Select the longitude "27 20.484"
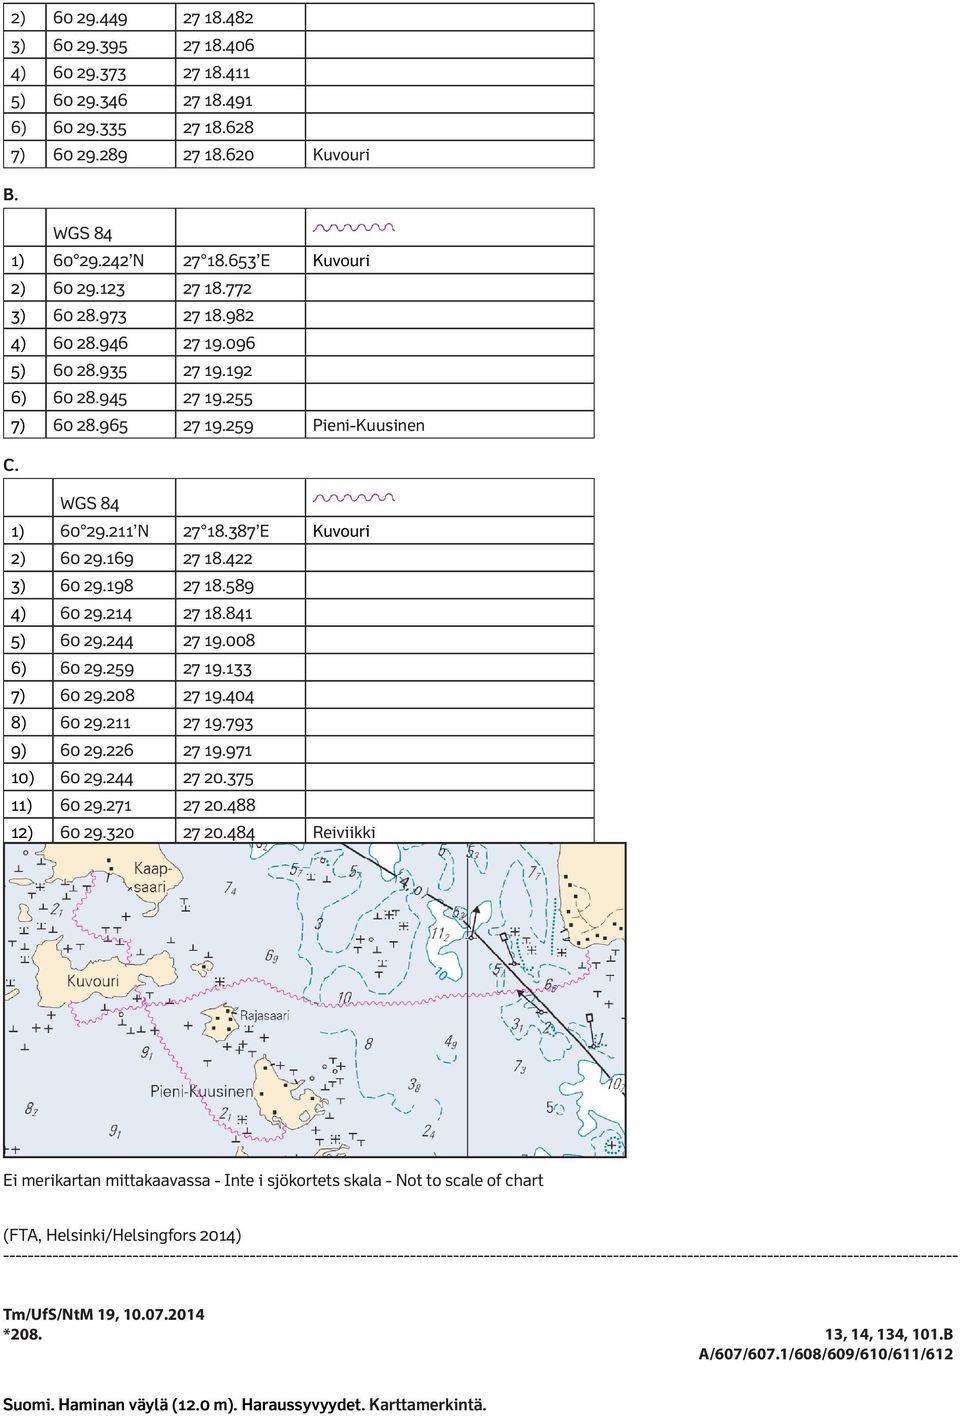960x1416 pixels. click(219, 833)
